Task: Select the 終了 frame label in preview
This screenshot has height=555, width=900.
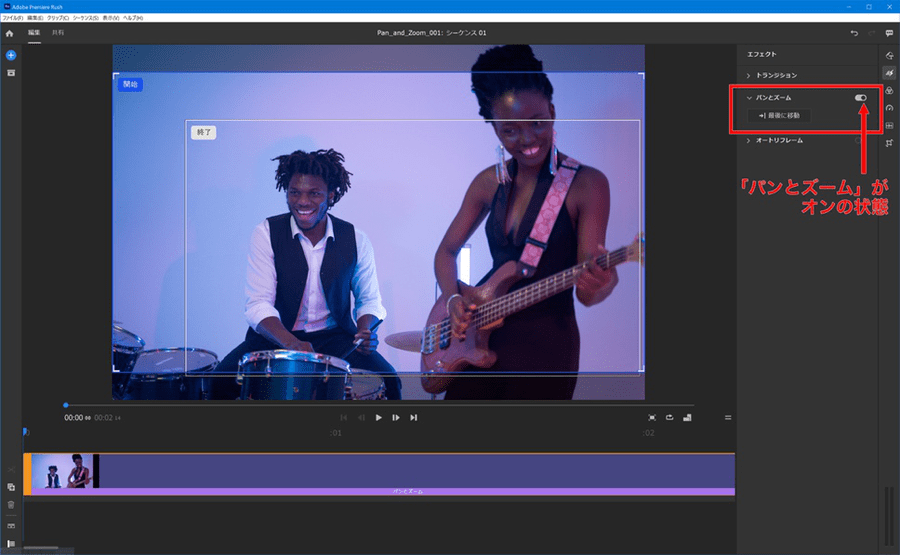Action: click(203, 132)
